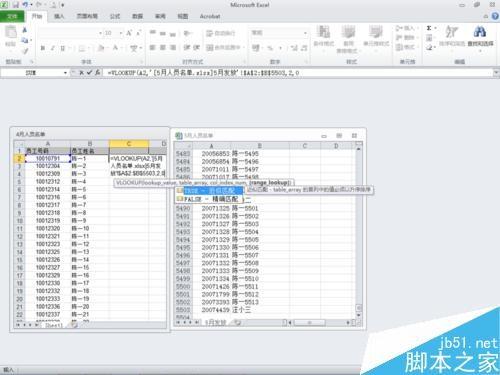
Task: Click the Decrease Decimal icon
Action: pyautogui.click(x=304, y=48)
